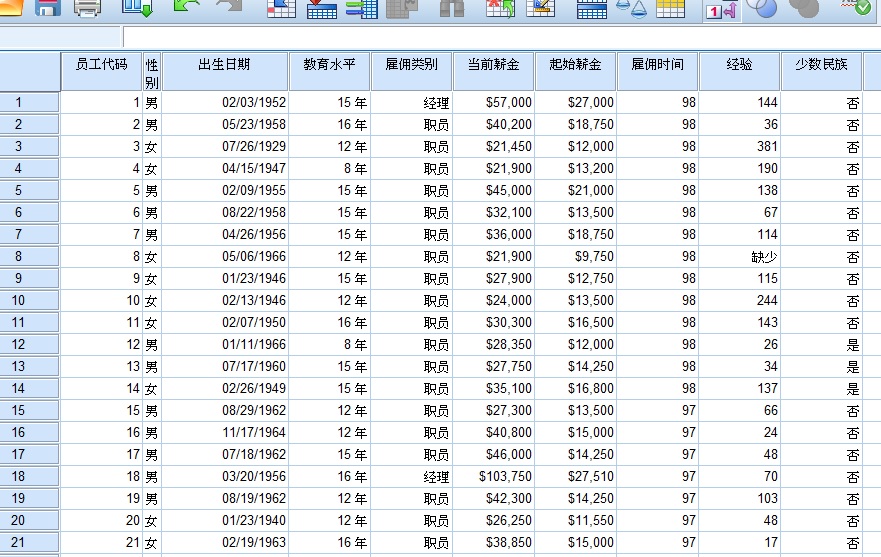
Task: Select row header 18
Action: 29,477
